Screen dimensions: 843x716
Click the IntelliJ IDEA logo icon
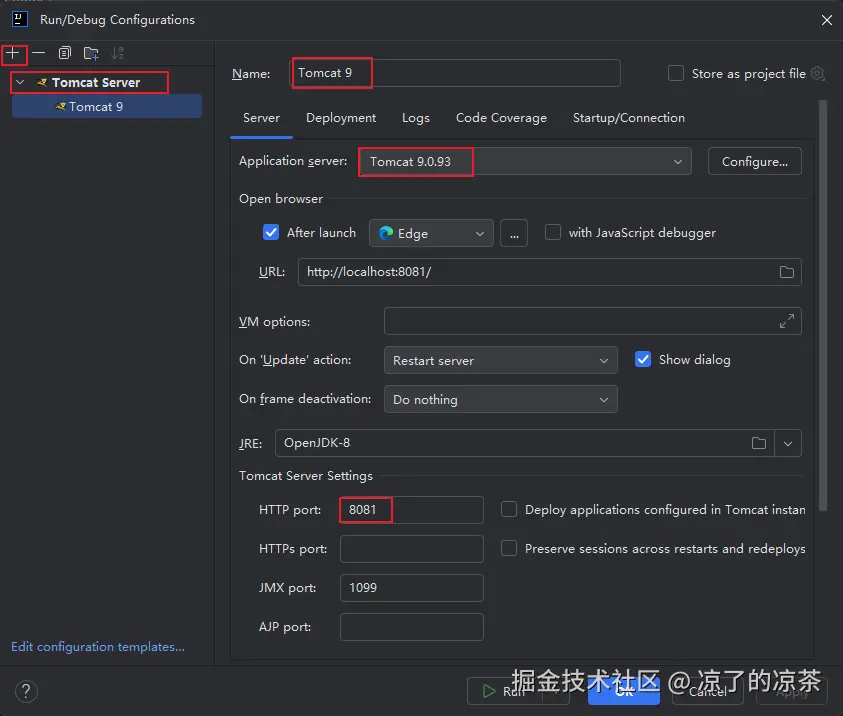pos(20,19)
